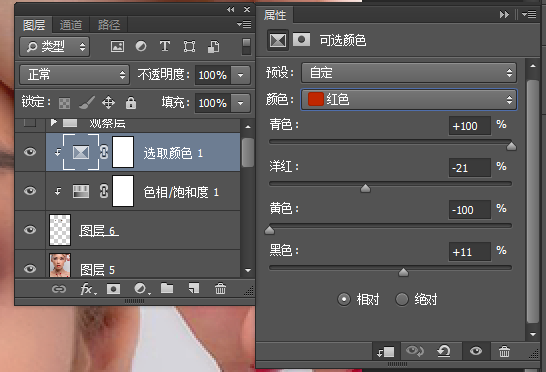Select the 相对 radio button

pos(344,299)
